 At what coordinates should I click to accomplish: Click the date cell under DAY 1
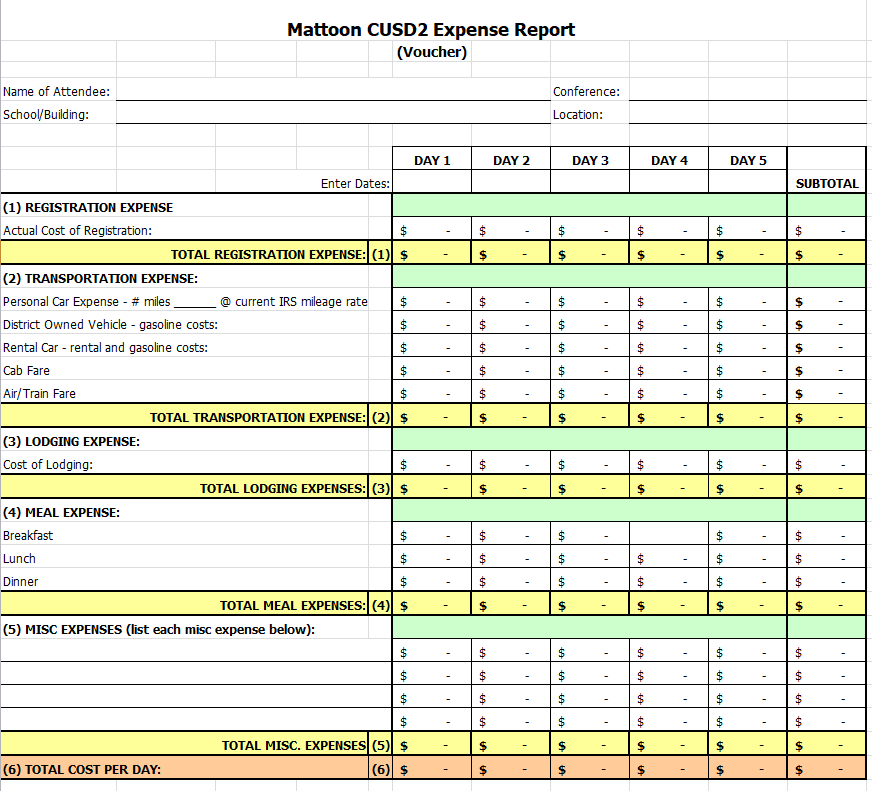click(432, 183)
